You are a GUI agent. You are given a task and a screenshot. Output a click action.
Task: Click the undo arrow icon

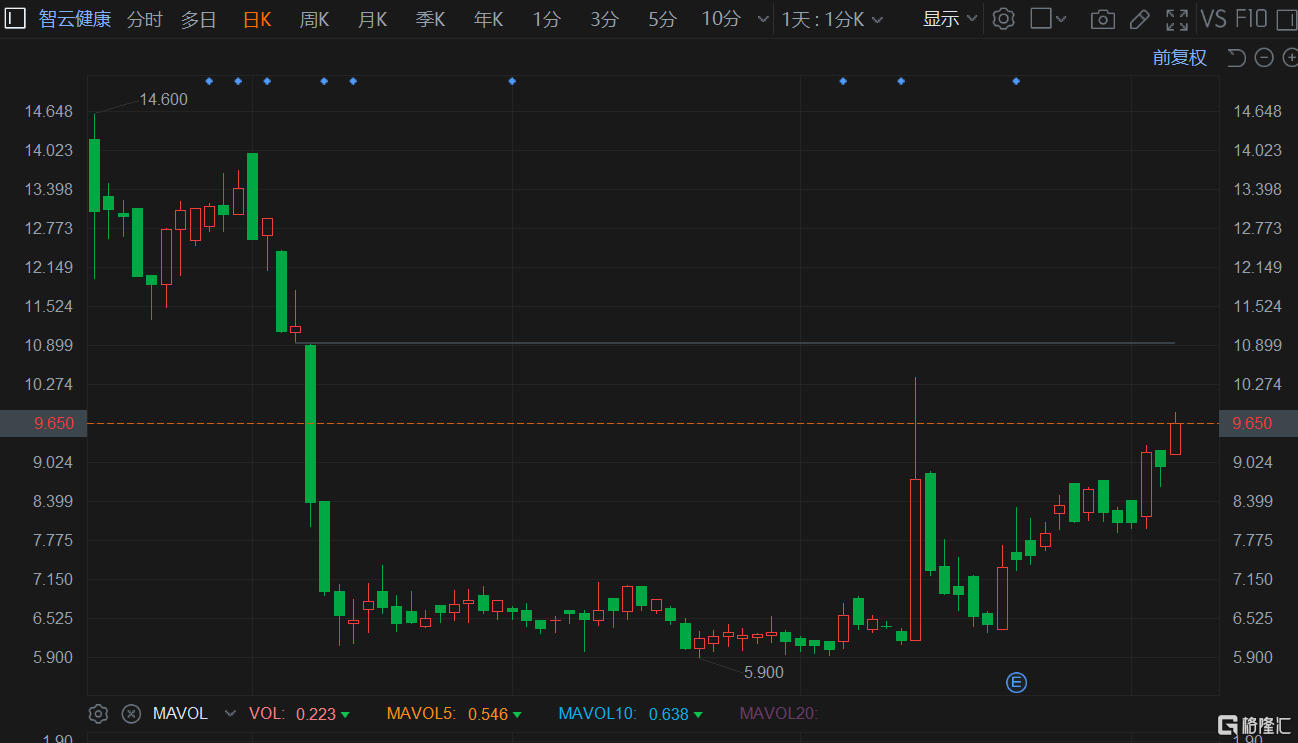point(1236,58)
